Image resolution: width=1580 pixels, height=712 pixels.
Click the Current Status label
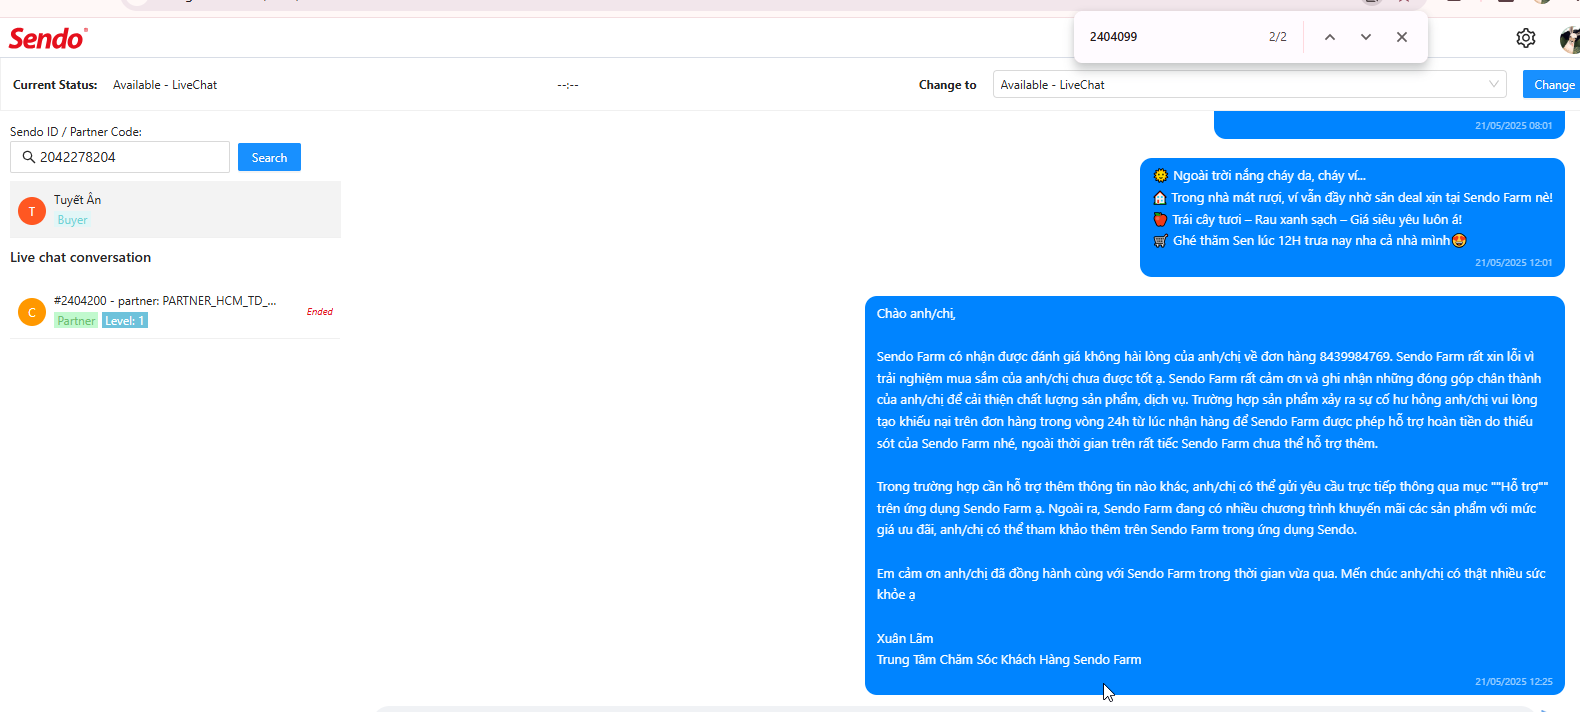click(x=55, y=85)
